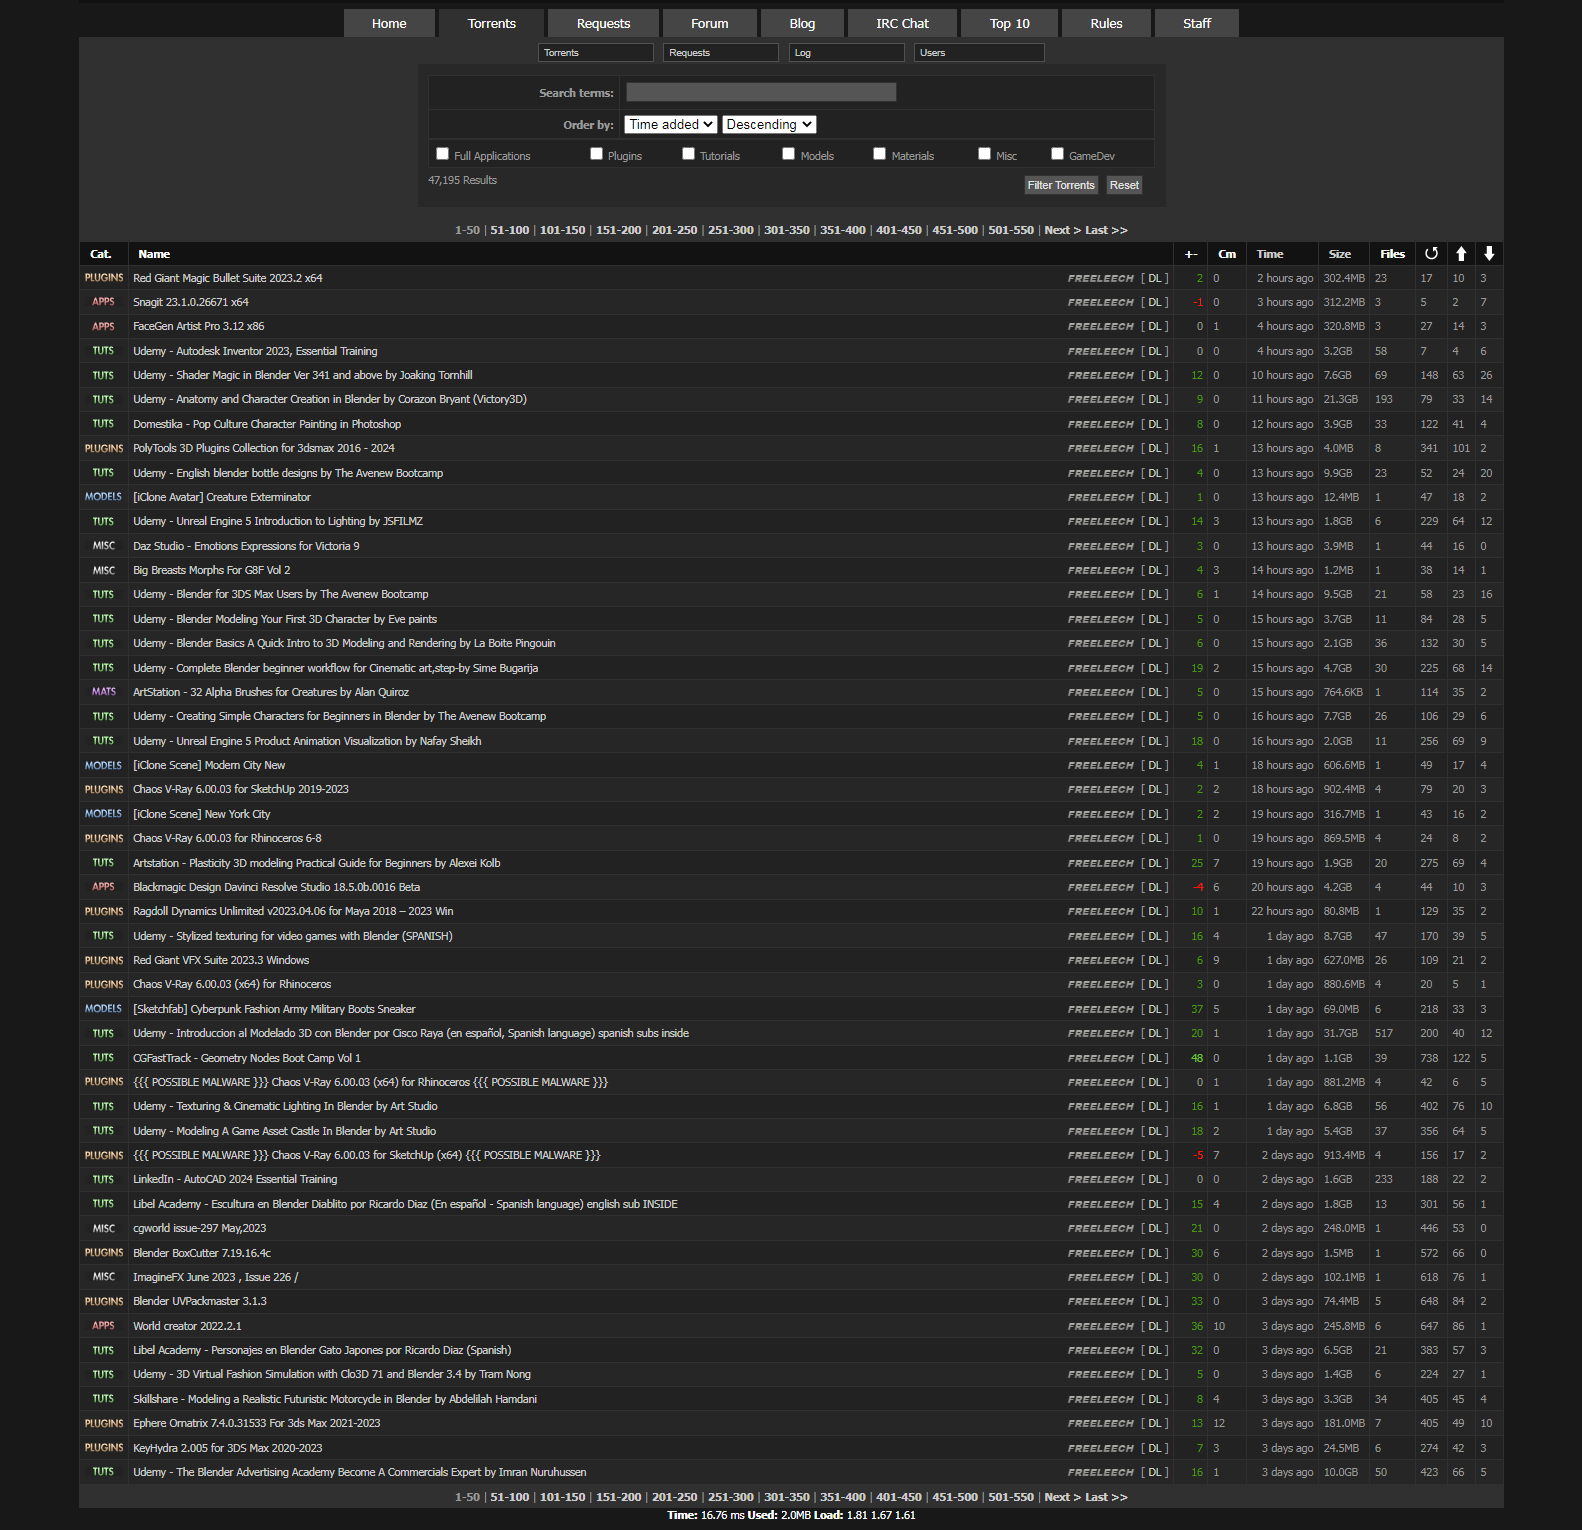Click MISC category icon for Daz Studio Emotions
Viewport: 1582px width, 1530px height.
(104, 546)
